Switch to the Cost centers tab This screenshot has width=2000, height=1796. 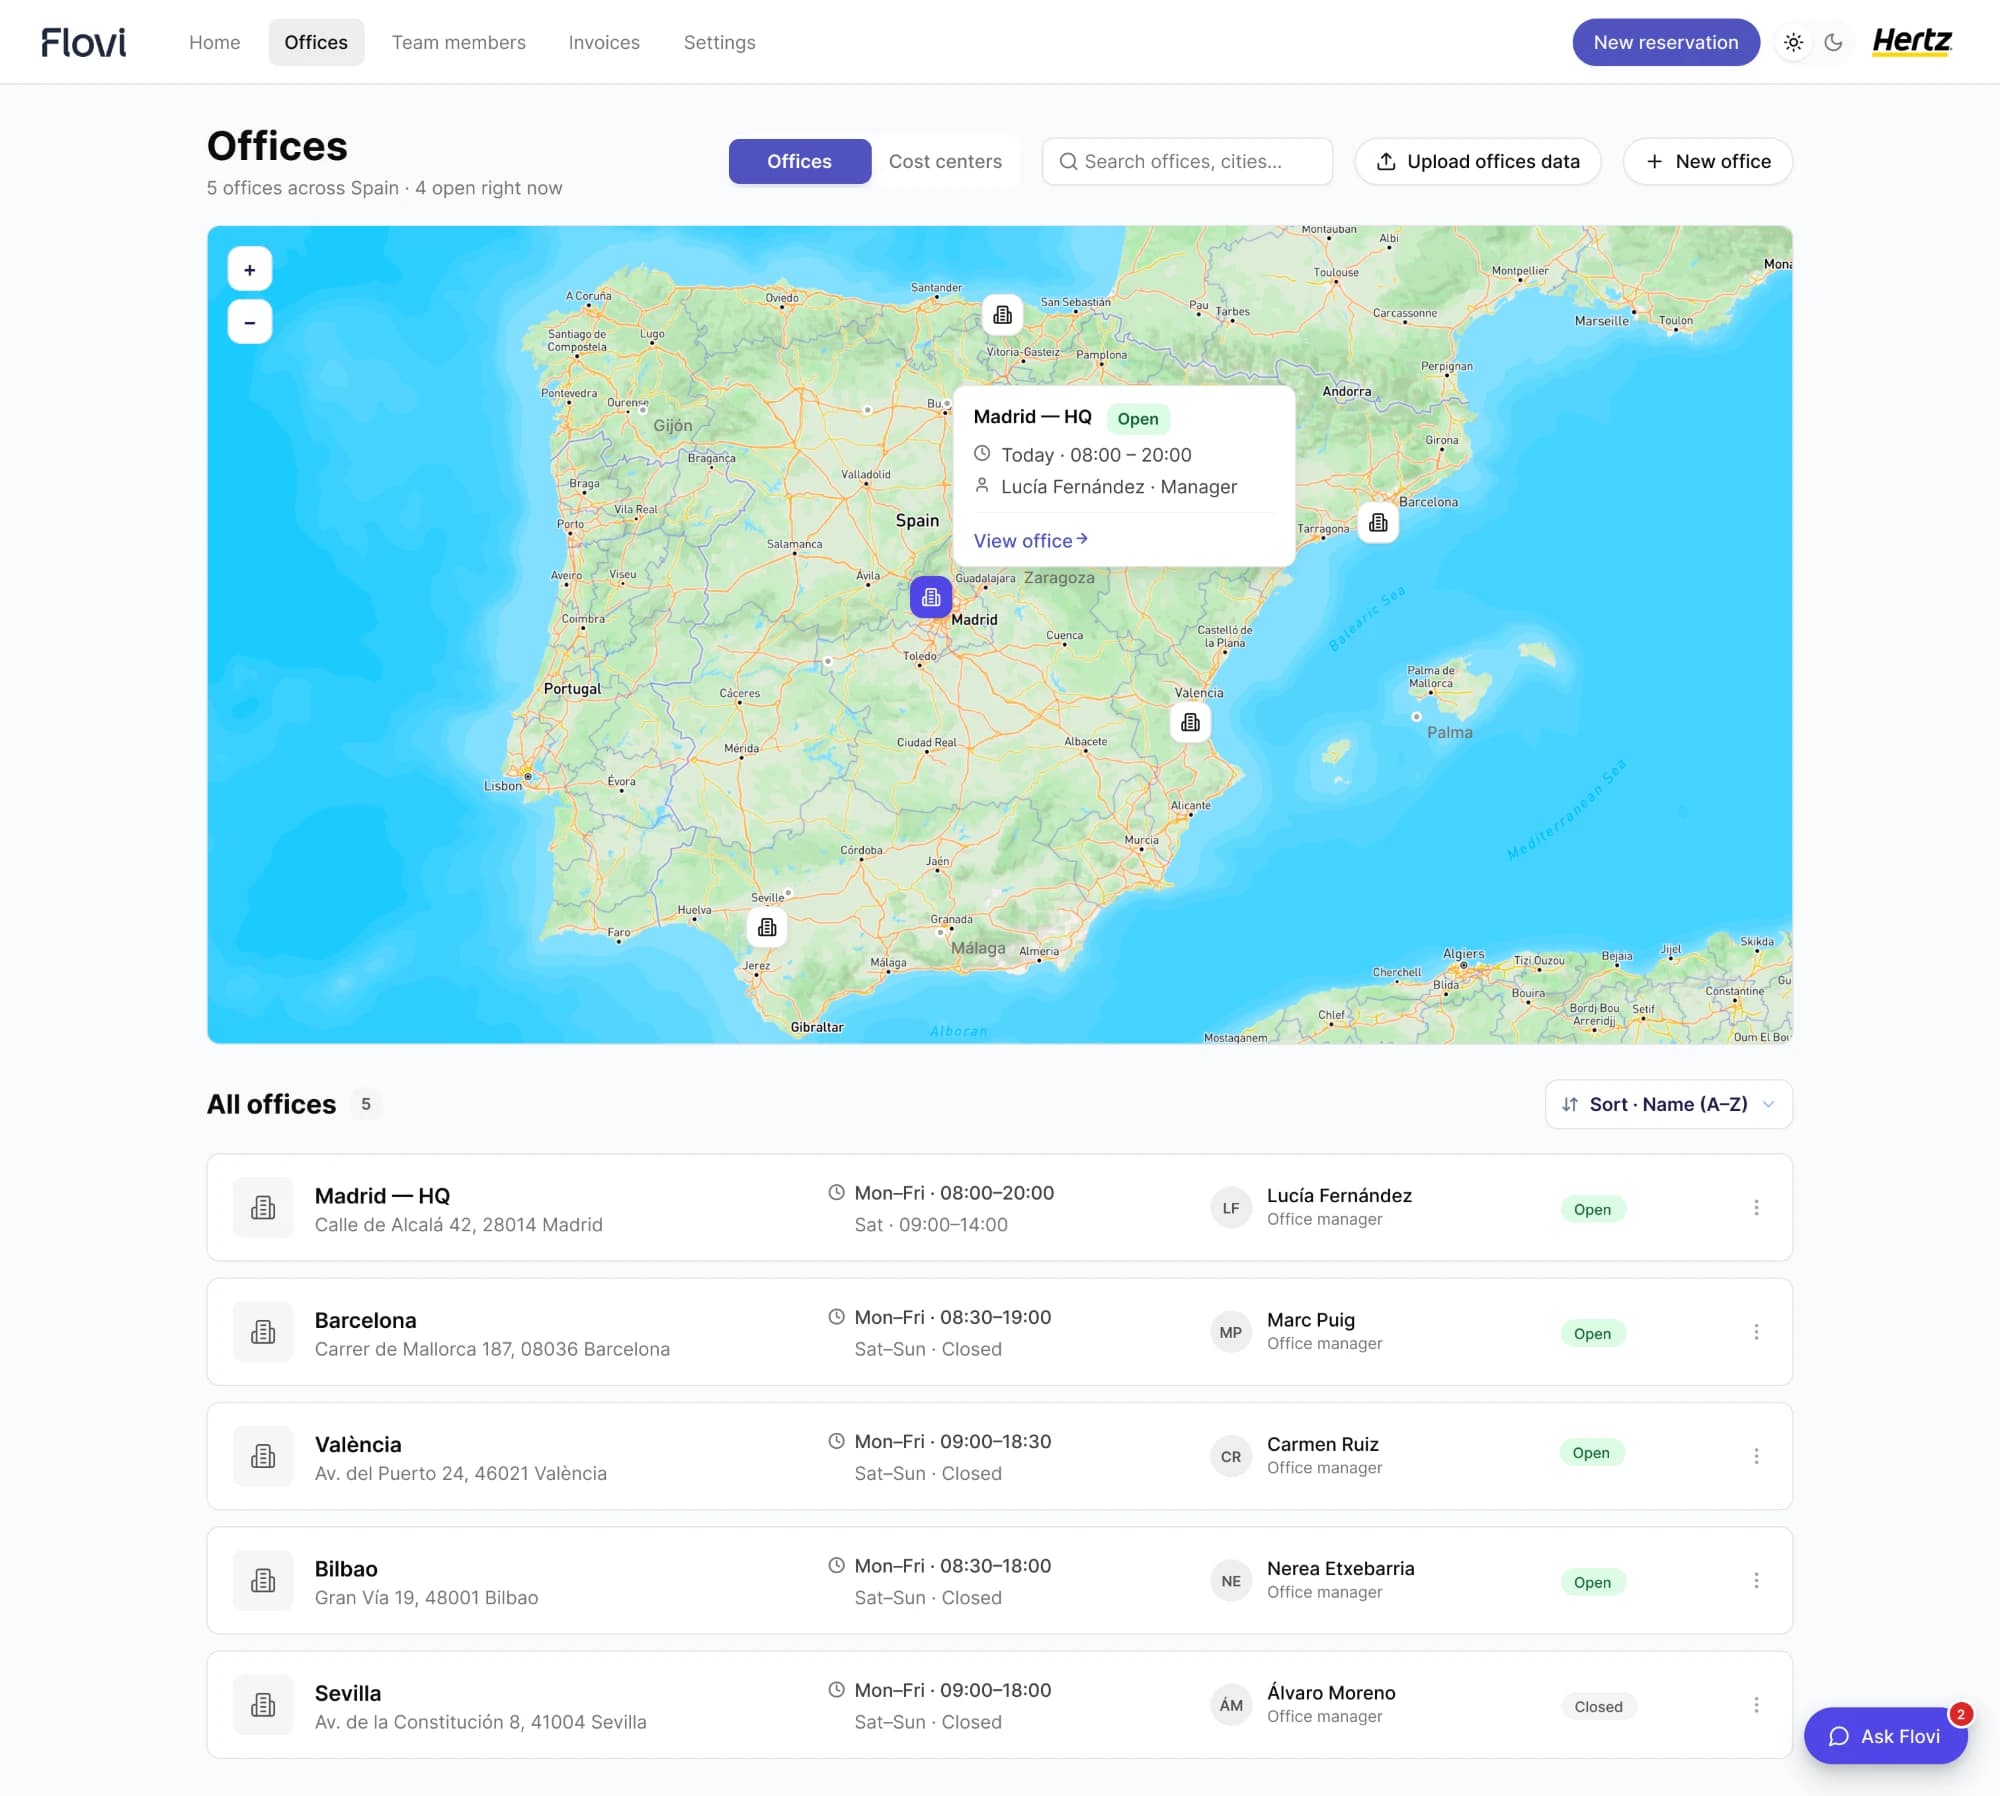[945, 161]
